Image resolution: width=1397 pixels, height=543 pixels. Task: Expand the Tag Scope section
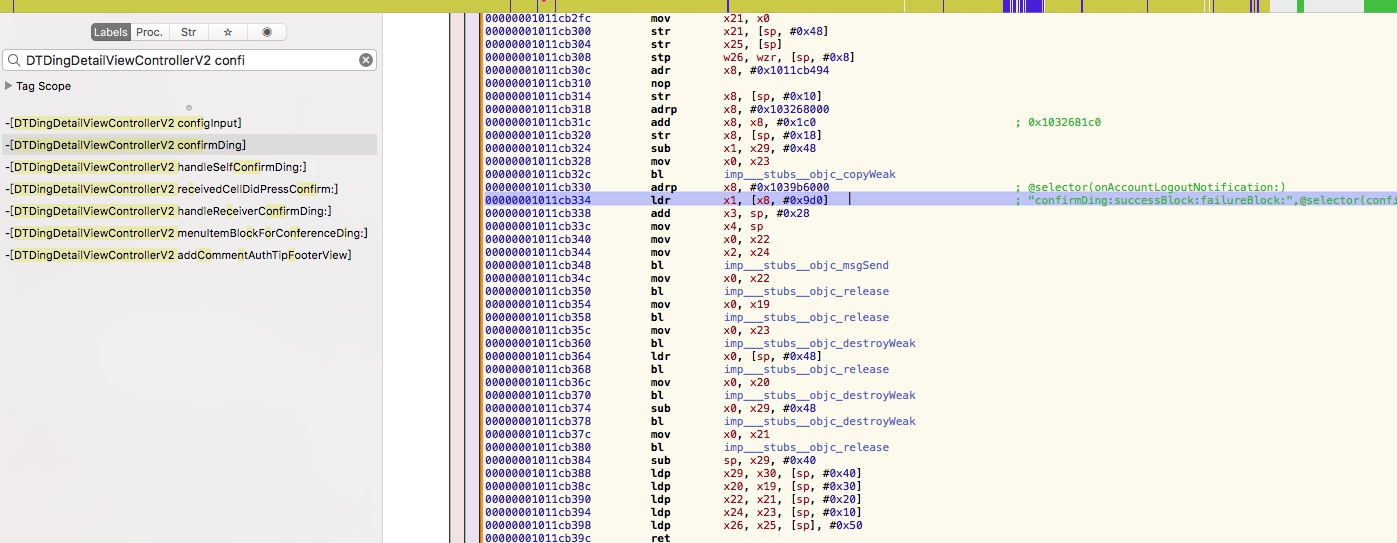[x=9, y=86]
